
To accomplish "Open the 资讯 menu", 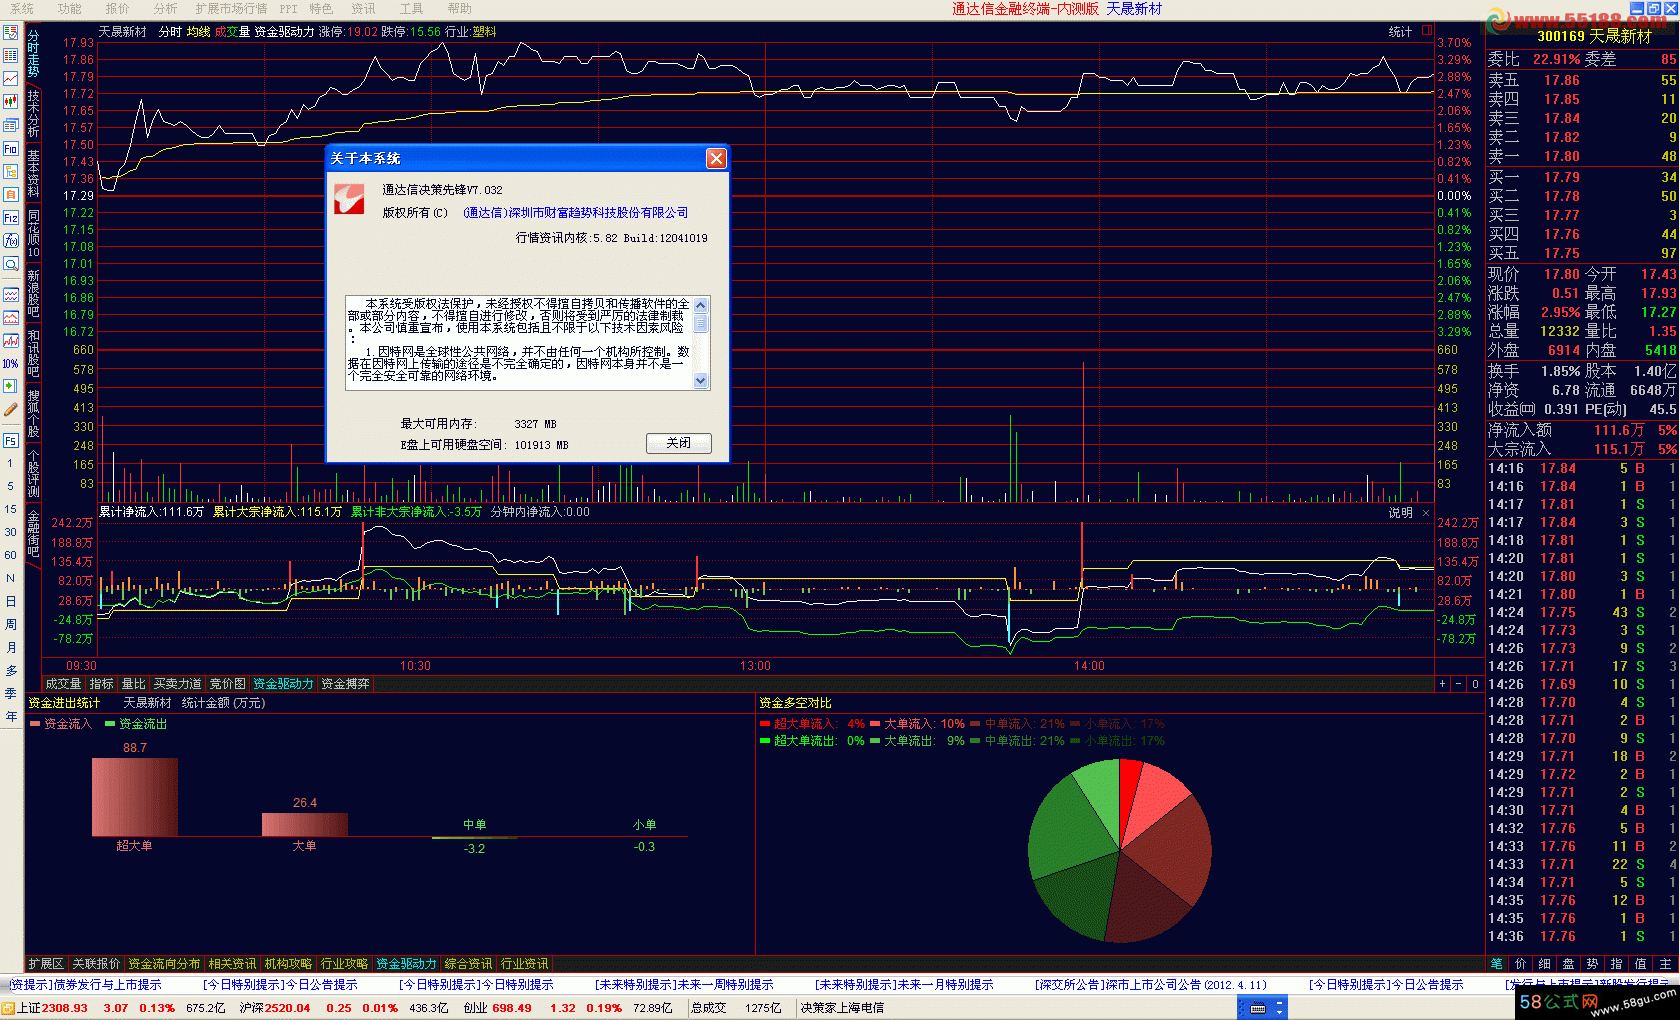I will (x=363, y=9).
